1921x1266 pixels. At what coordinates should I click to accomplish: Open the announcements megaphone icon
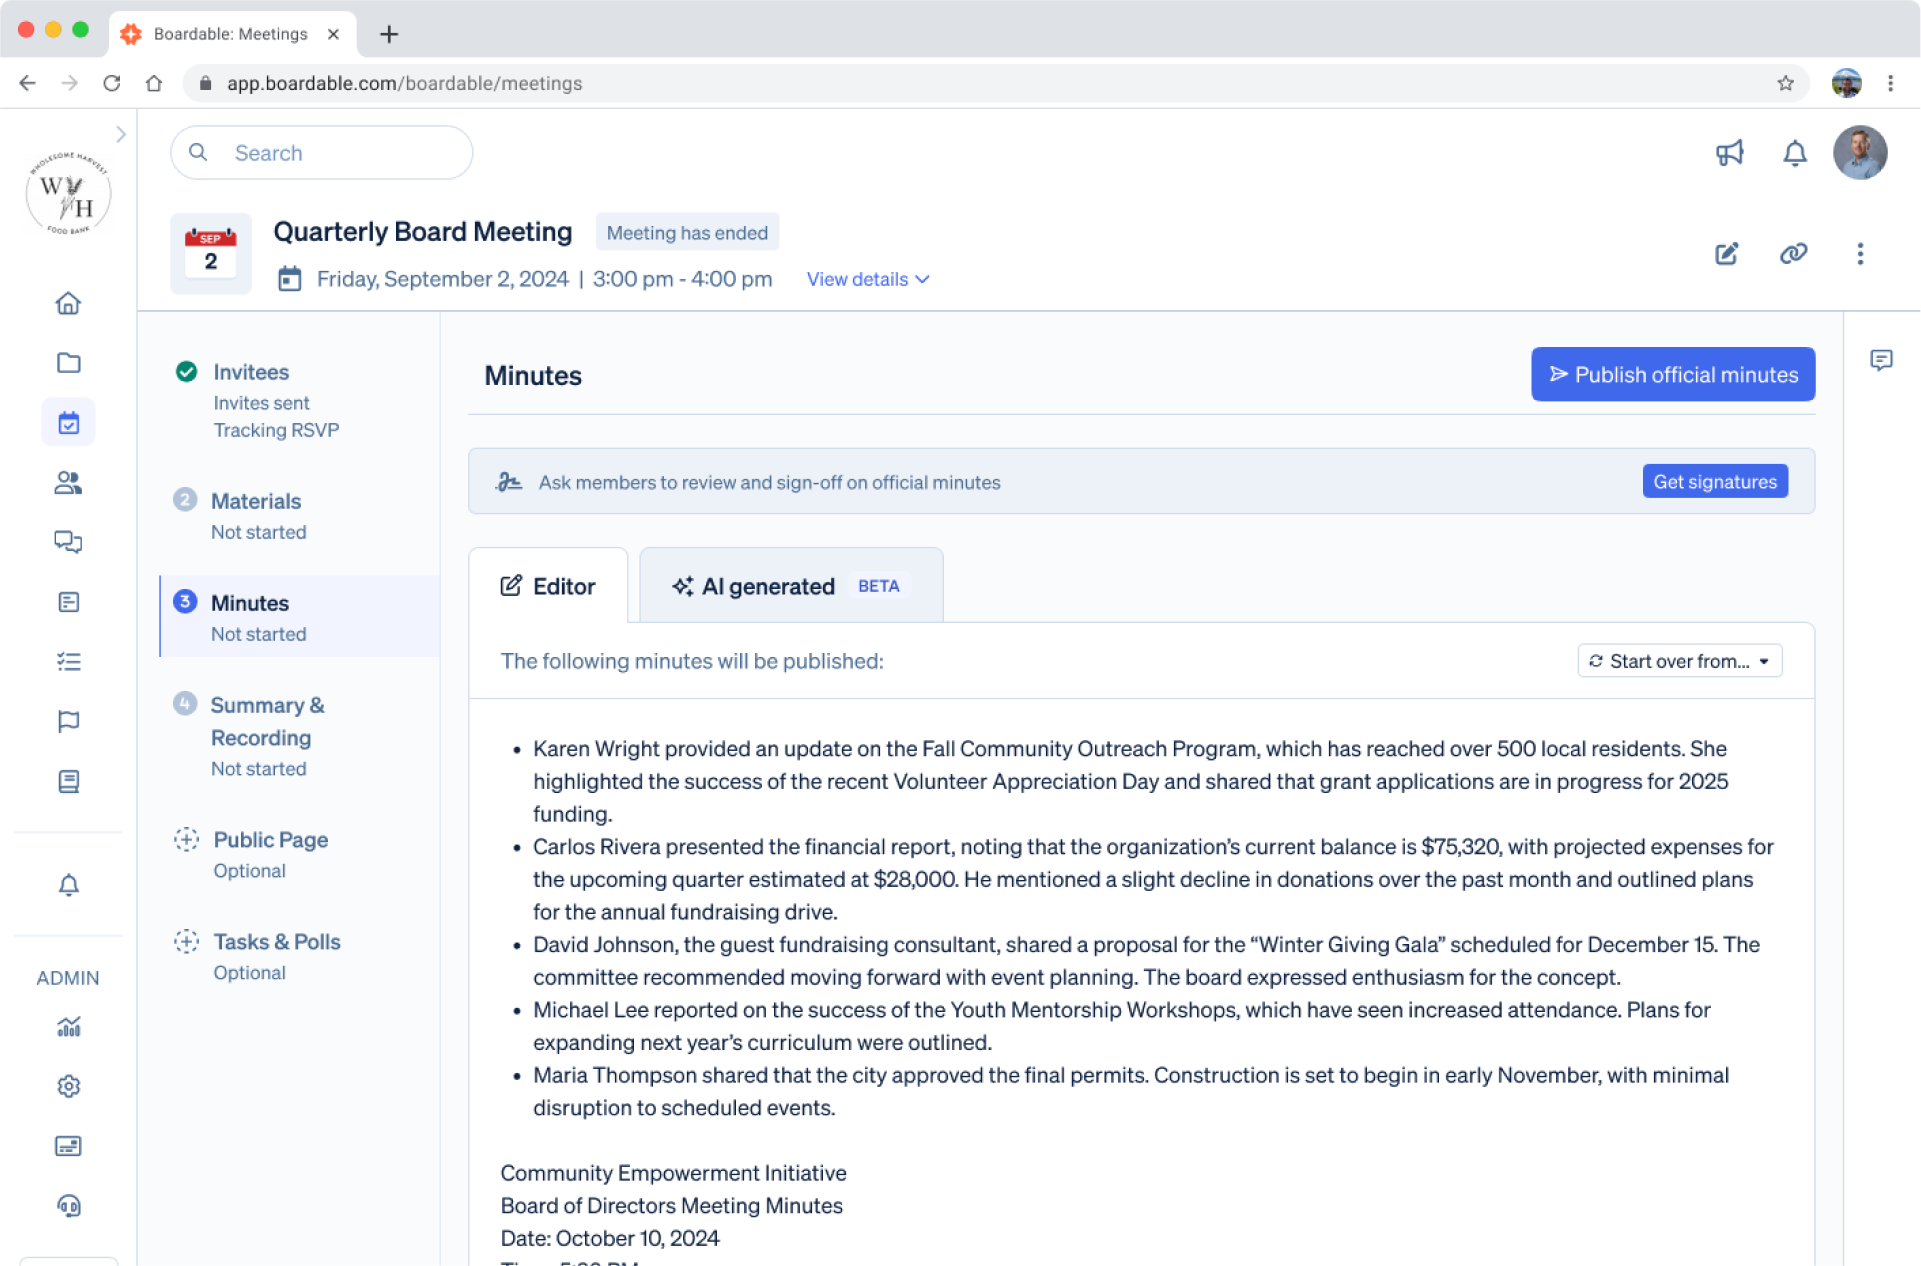coord(1729,153)
